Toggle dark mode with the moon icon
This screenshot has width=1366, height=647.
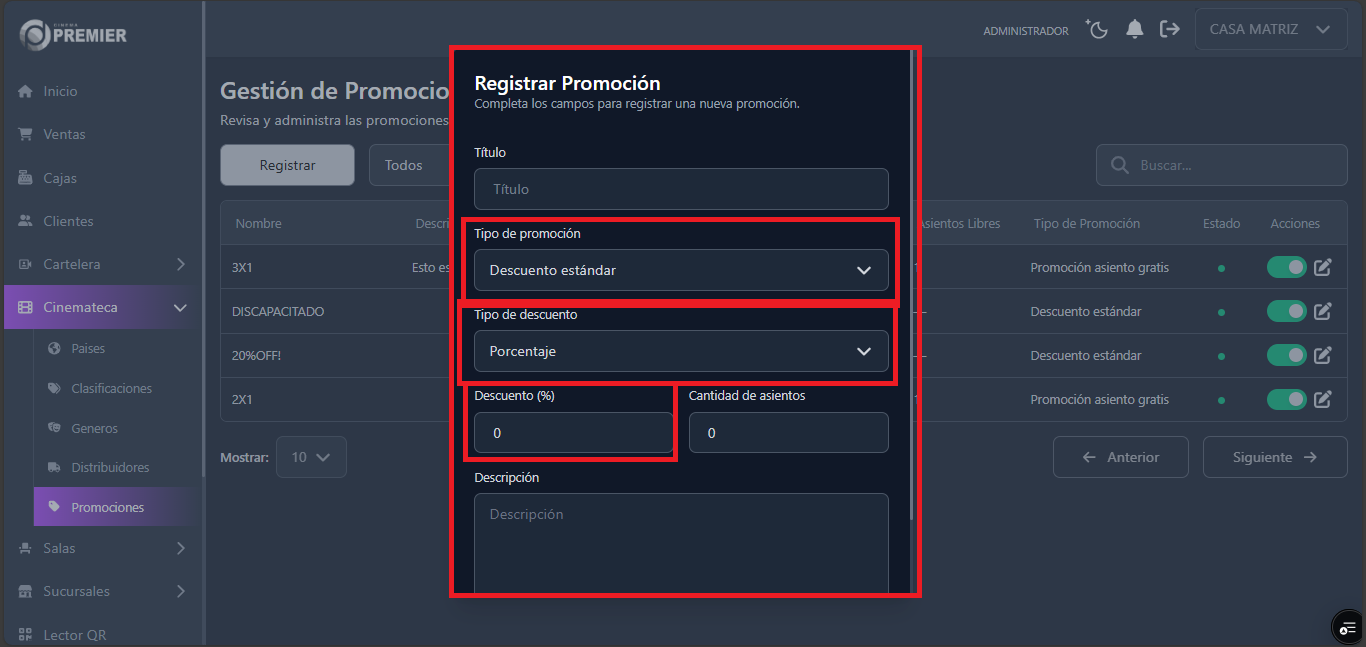pos(1097,29)
